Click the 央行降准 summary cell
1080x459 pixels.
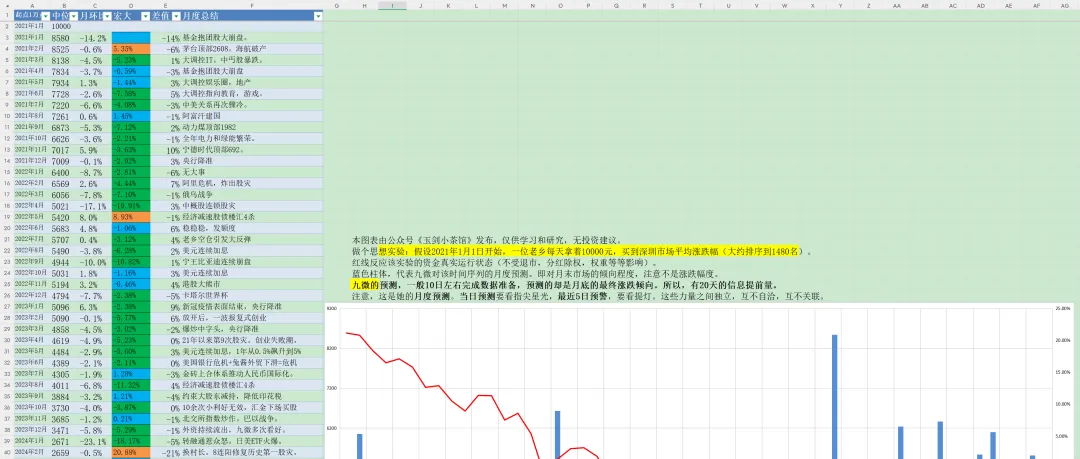click(252, 161)
